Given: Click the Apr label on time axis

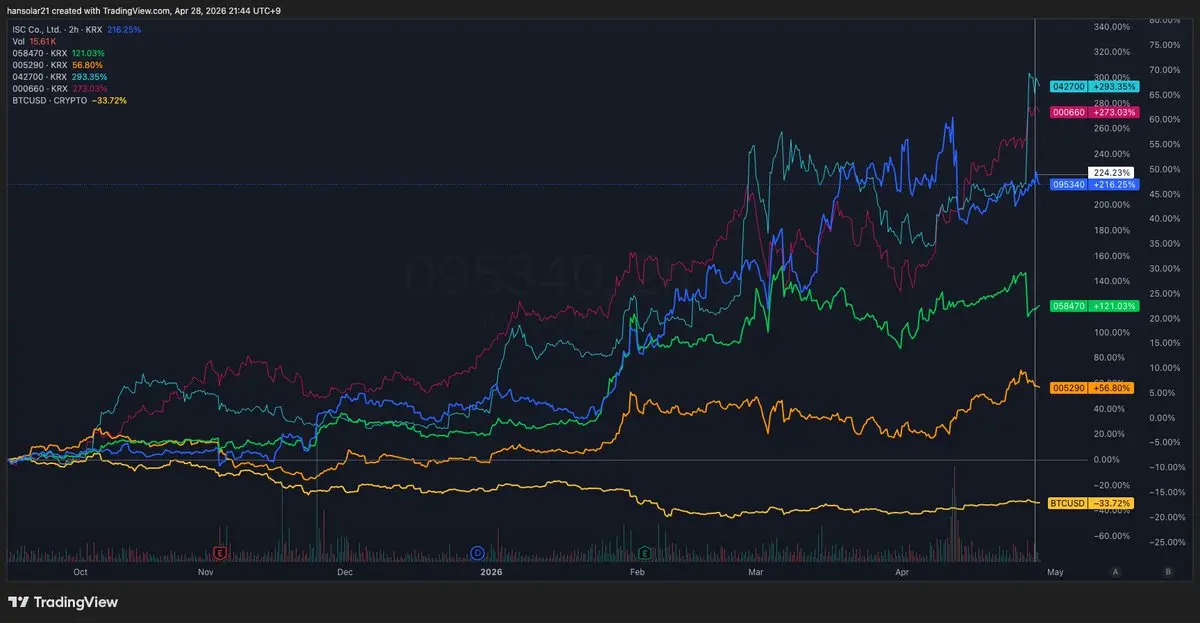Looking at the screenshot, I should click(x=902, y=573).
